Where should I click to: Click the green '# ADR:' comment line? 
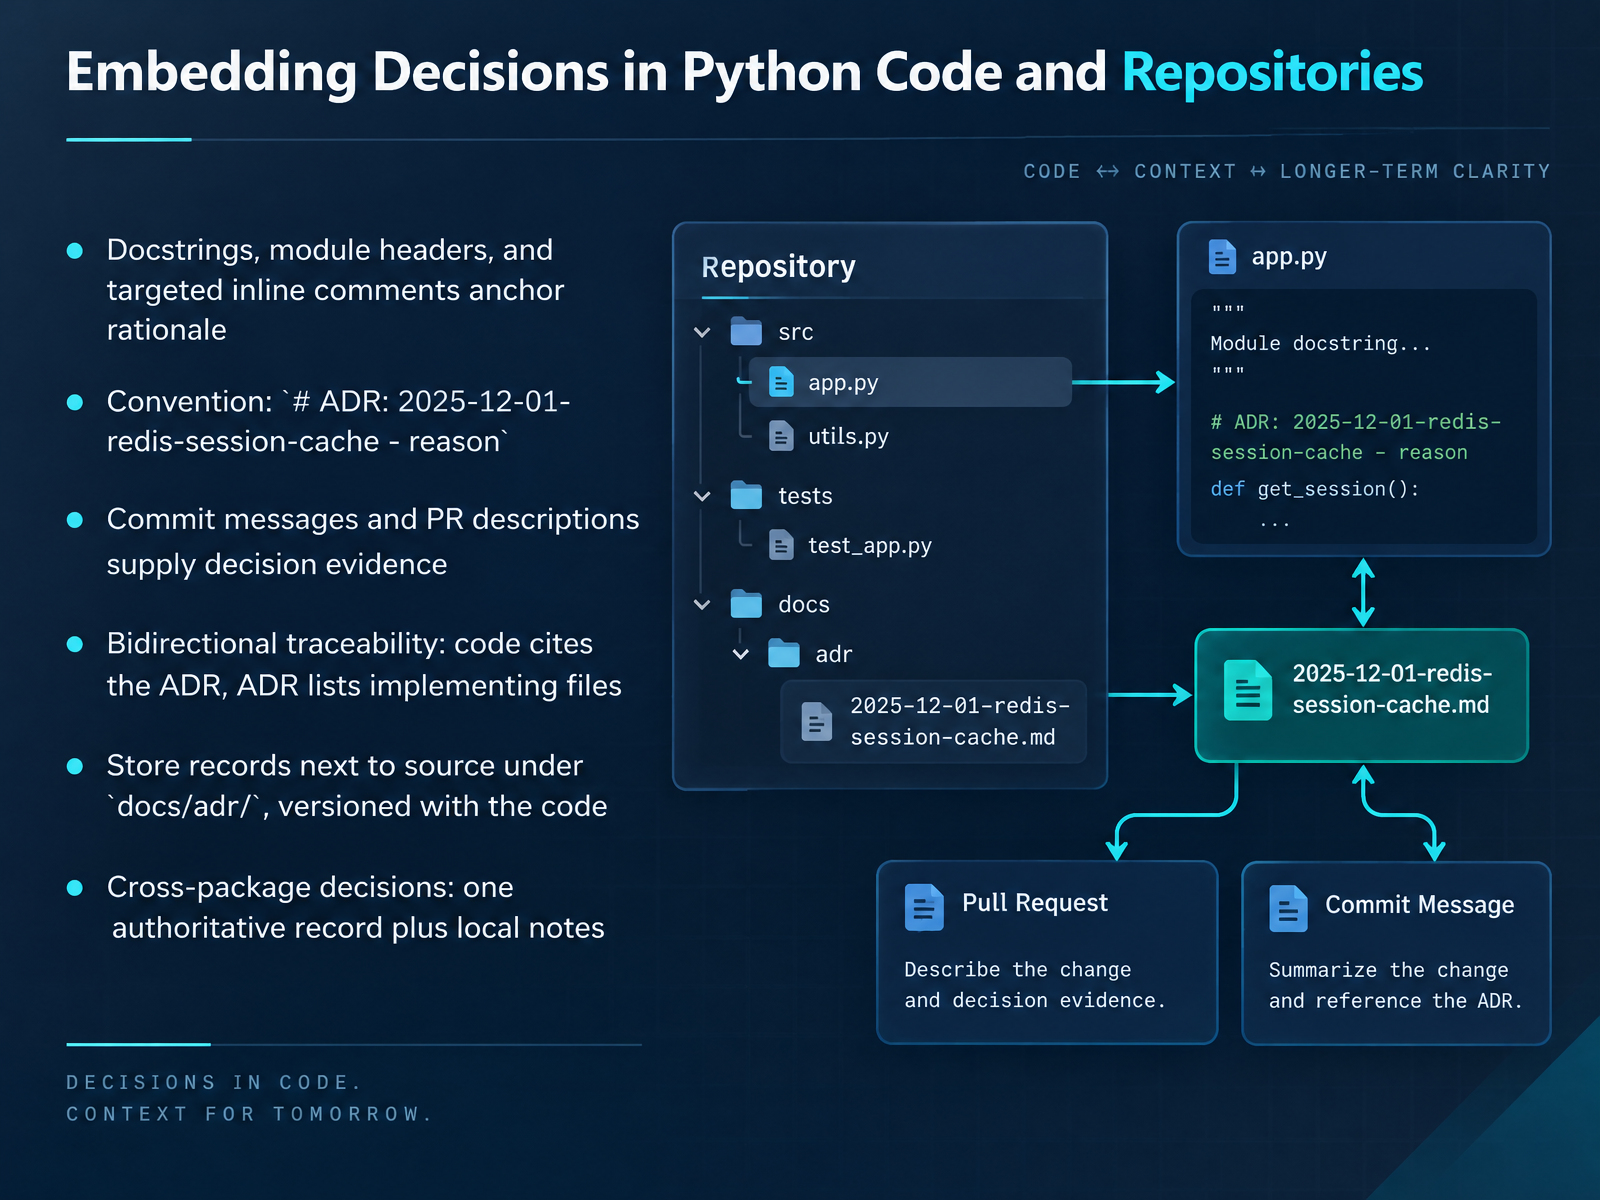1356,437
